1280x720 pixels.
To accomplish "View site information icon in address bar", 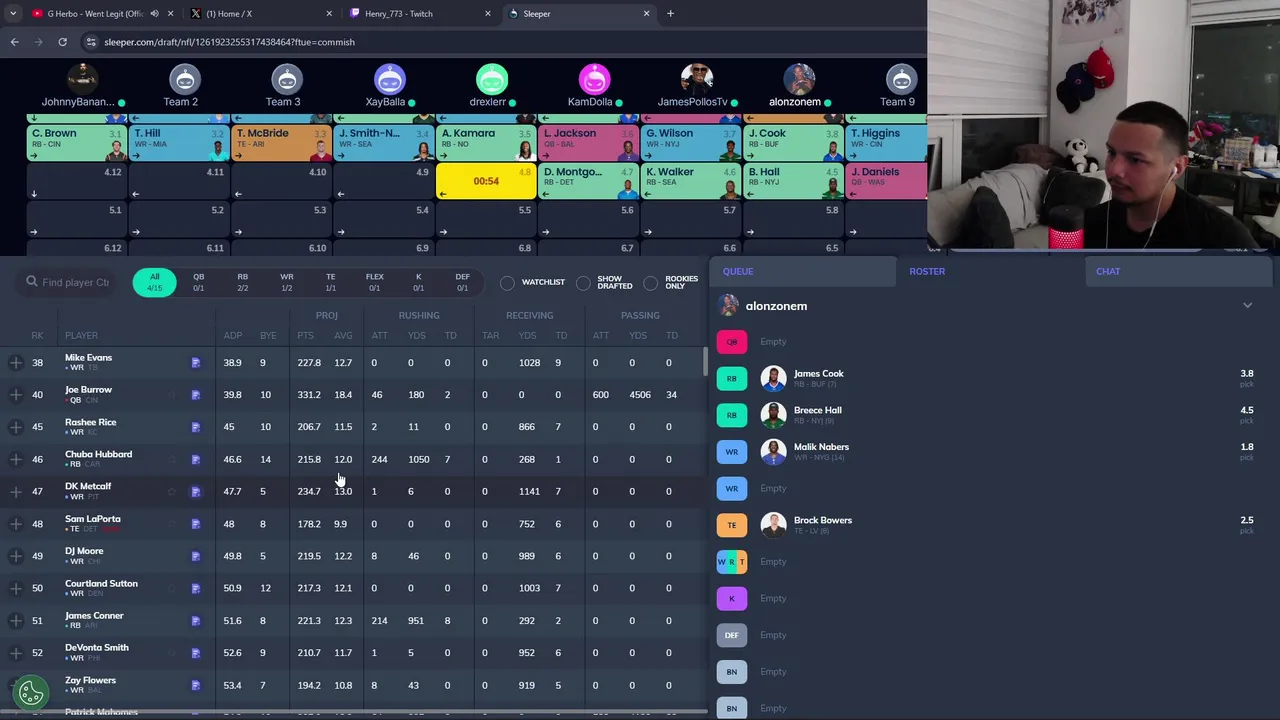I will (91, 42).
